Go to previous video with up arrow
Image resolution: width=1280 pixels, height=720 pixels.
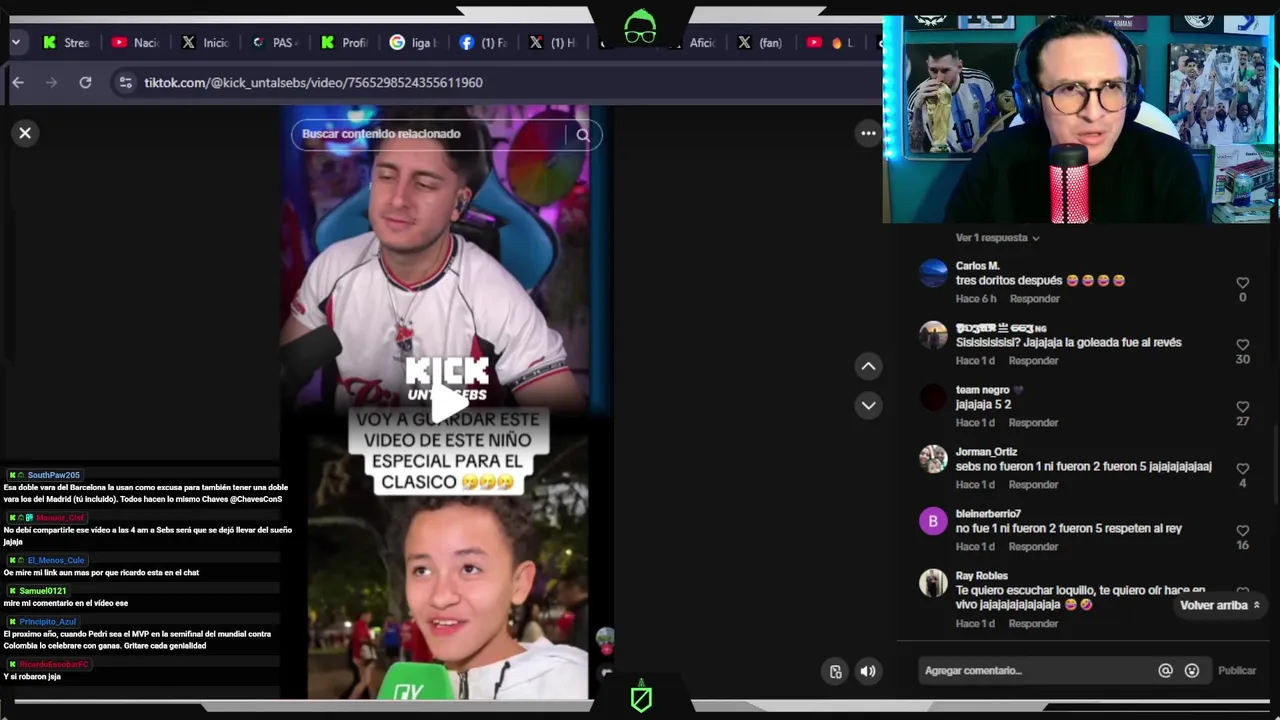(868, 366)
